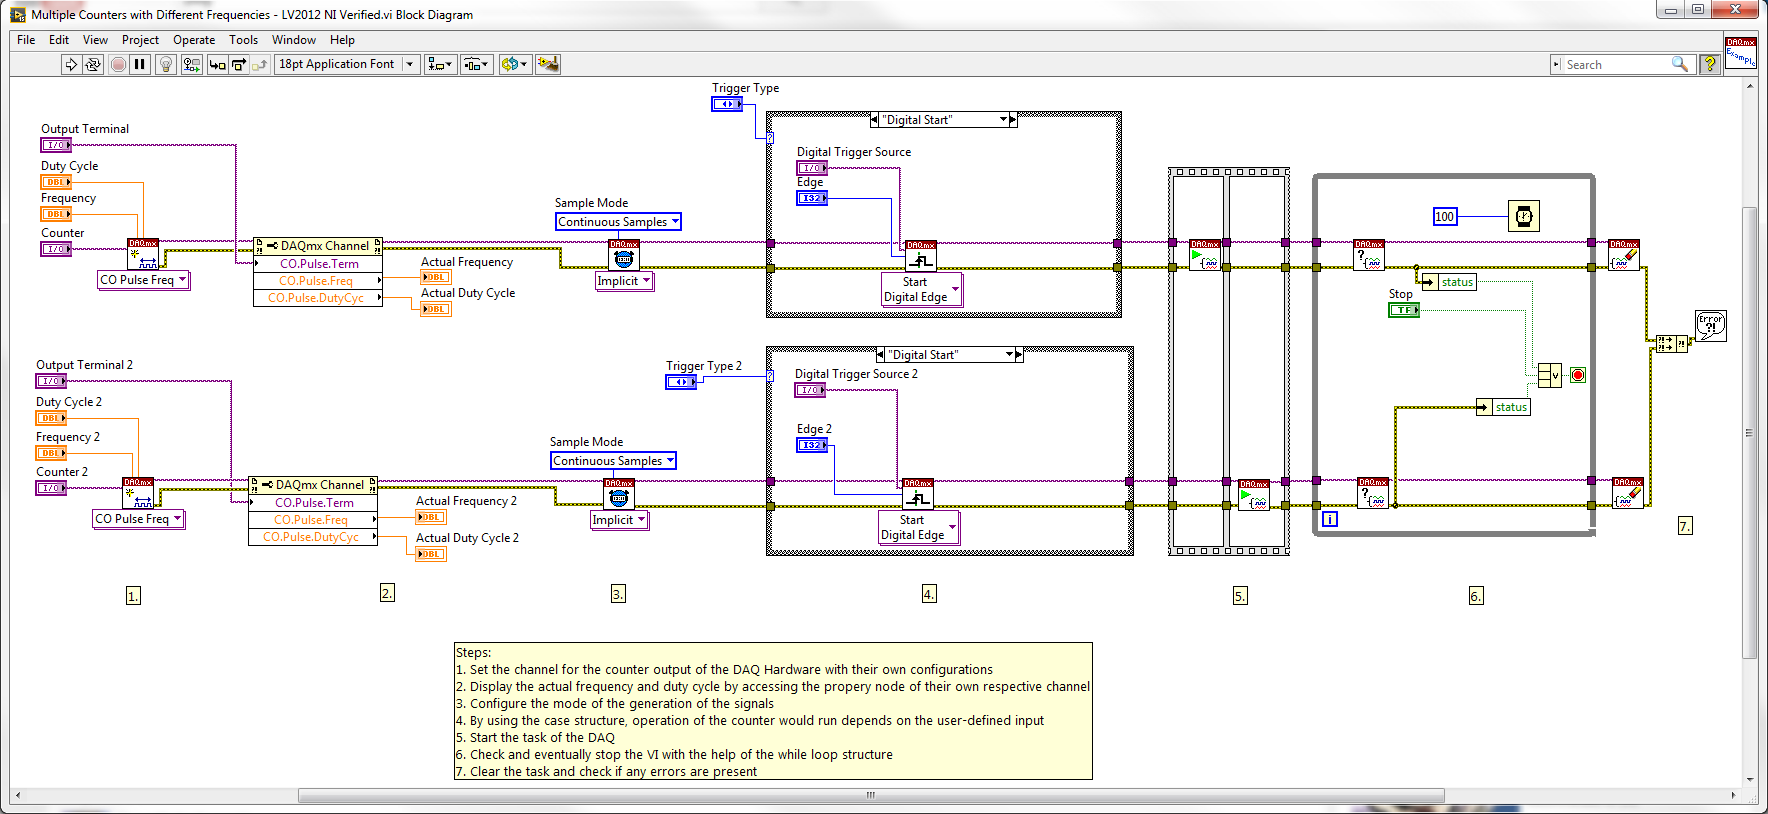Click the 100 numeric constant
Image resolution: width=1768 pixels, height=814 pixels.
tap(1445, 217)
